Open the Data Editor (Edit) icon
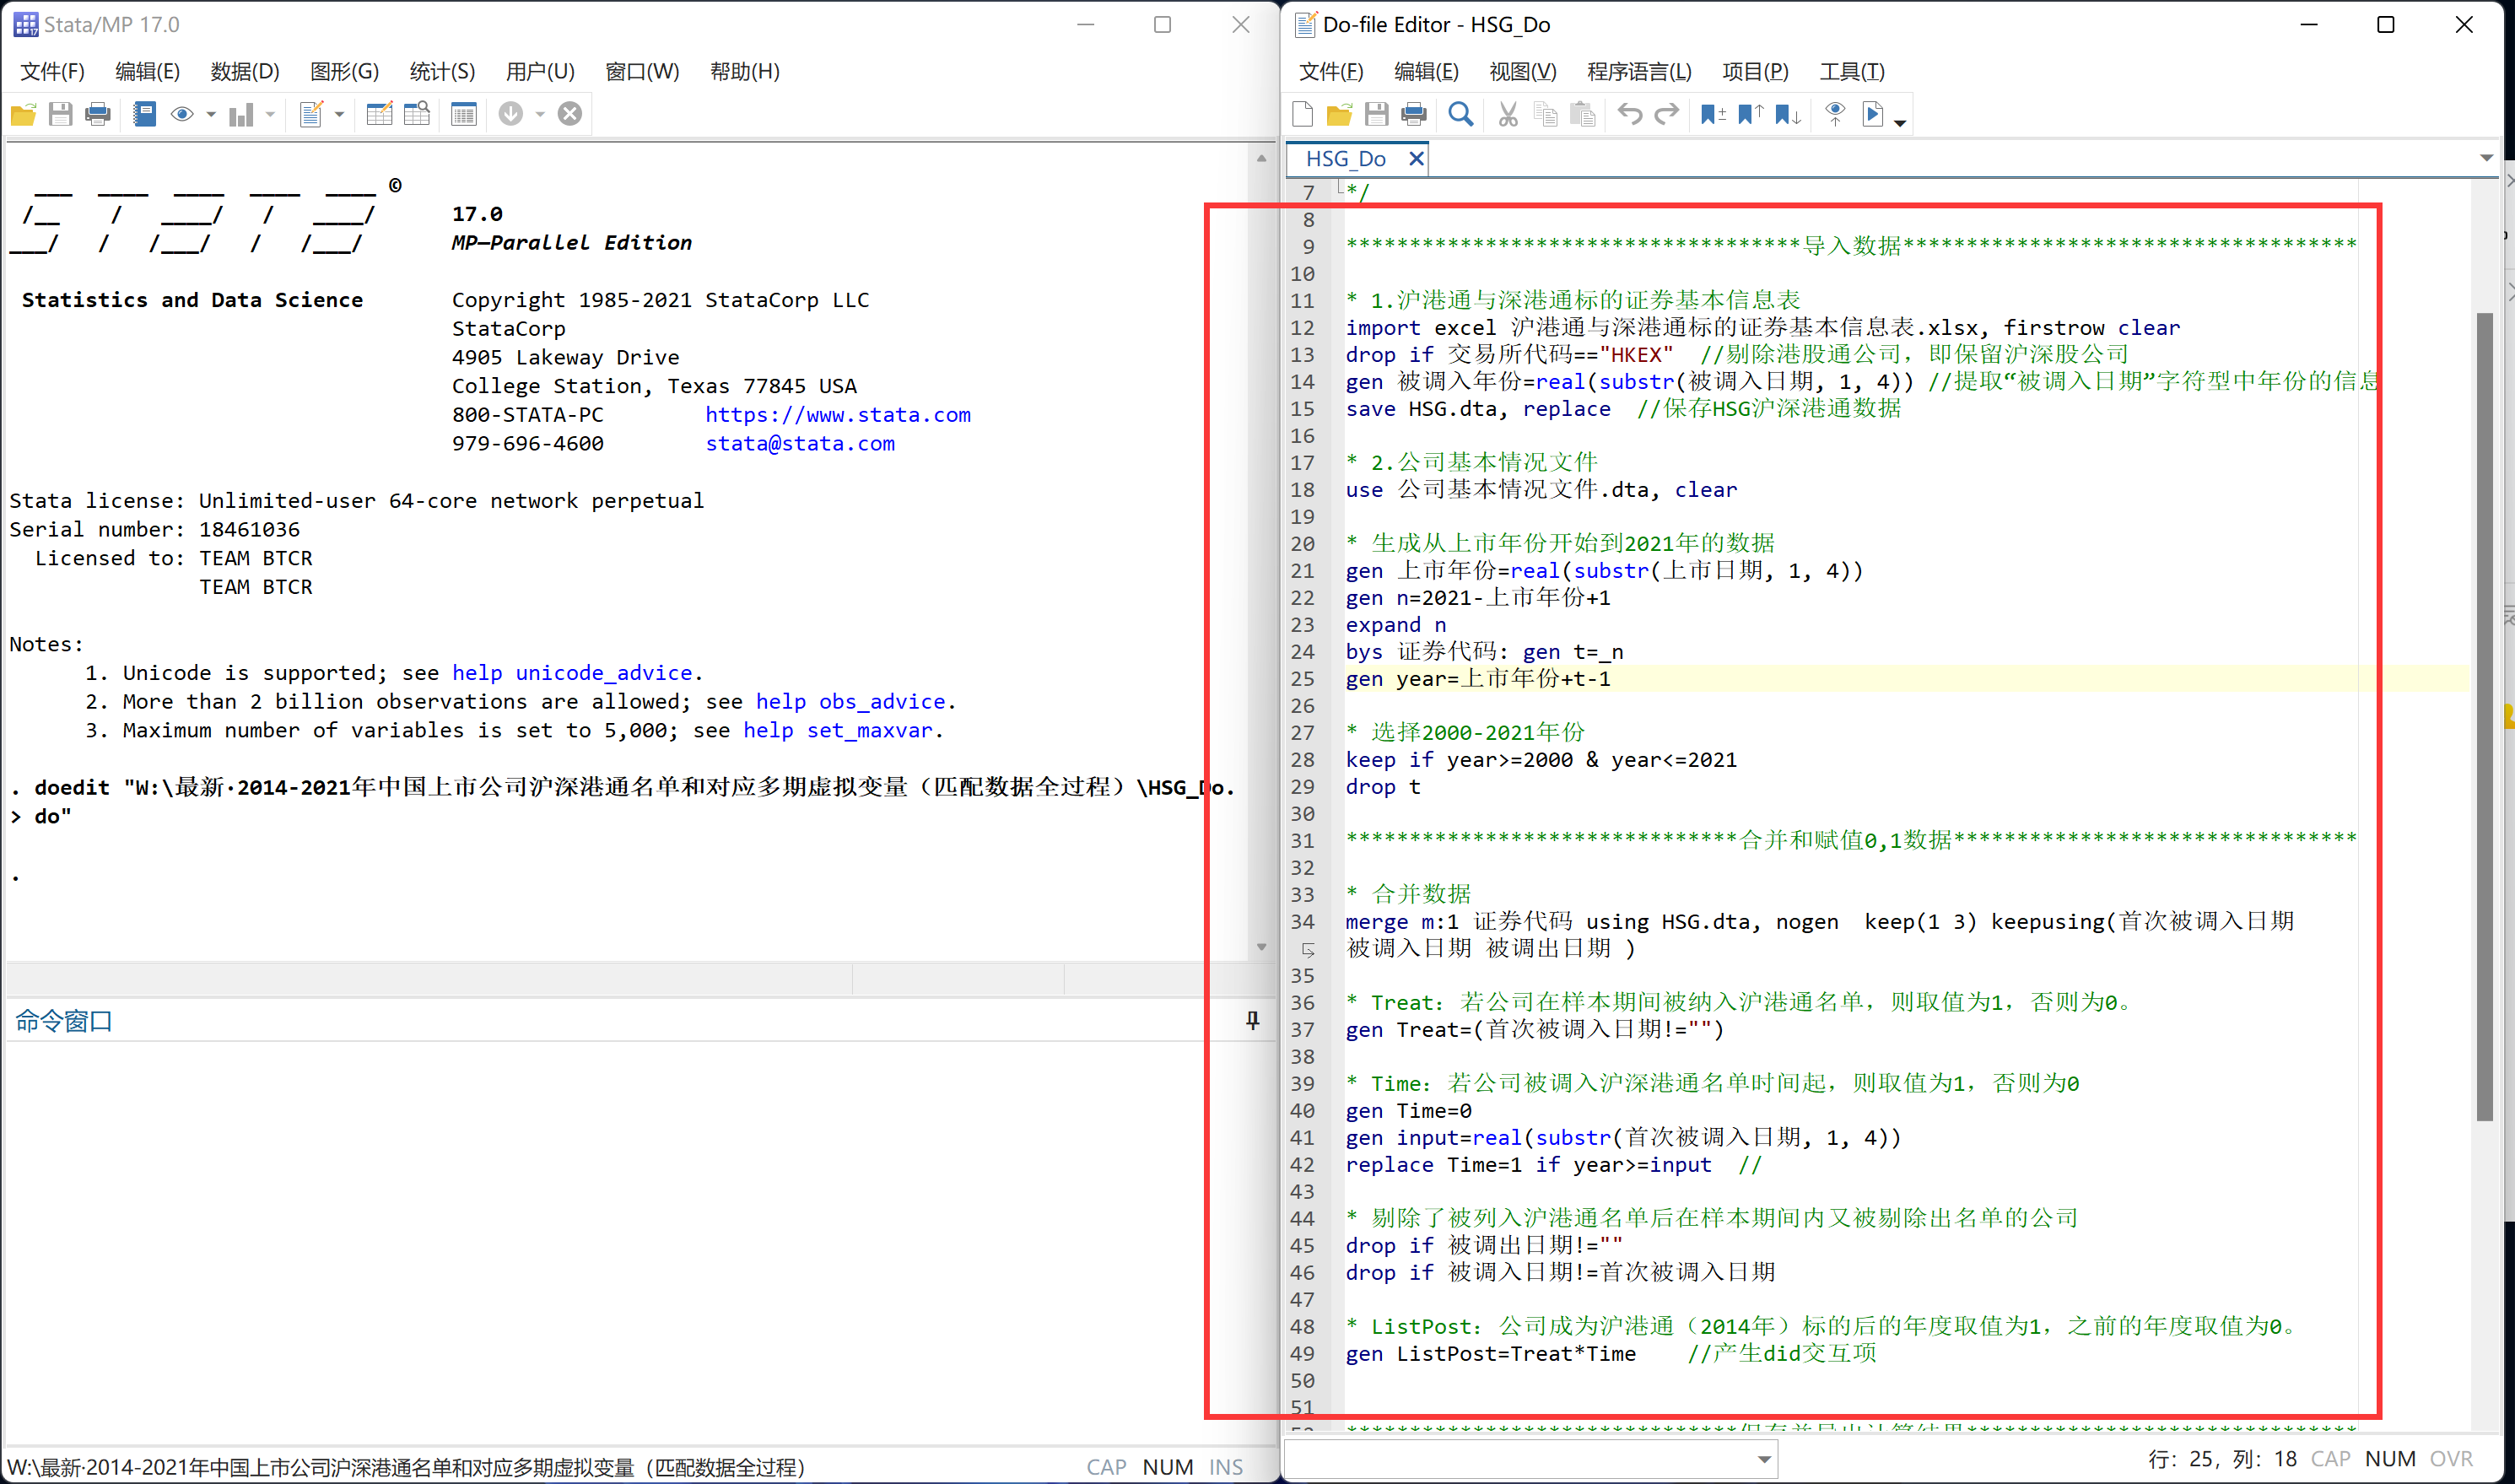Viewport: 2515px width, 1484px height. click(379, 114)
